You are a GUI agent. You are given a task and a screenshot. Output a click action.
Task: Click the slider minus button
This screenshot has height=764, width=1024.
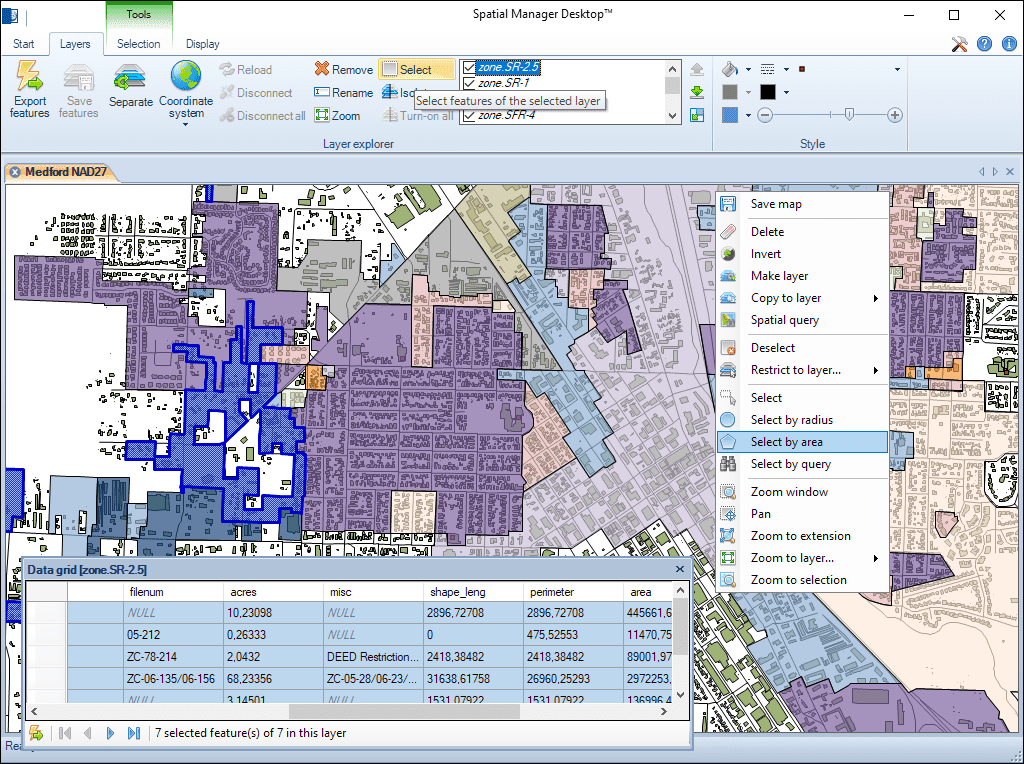coord(765,116)
